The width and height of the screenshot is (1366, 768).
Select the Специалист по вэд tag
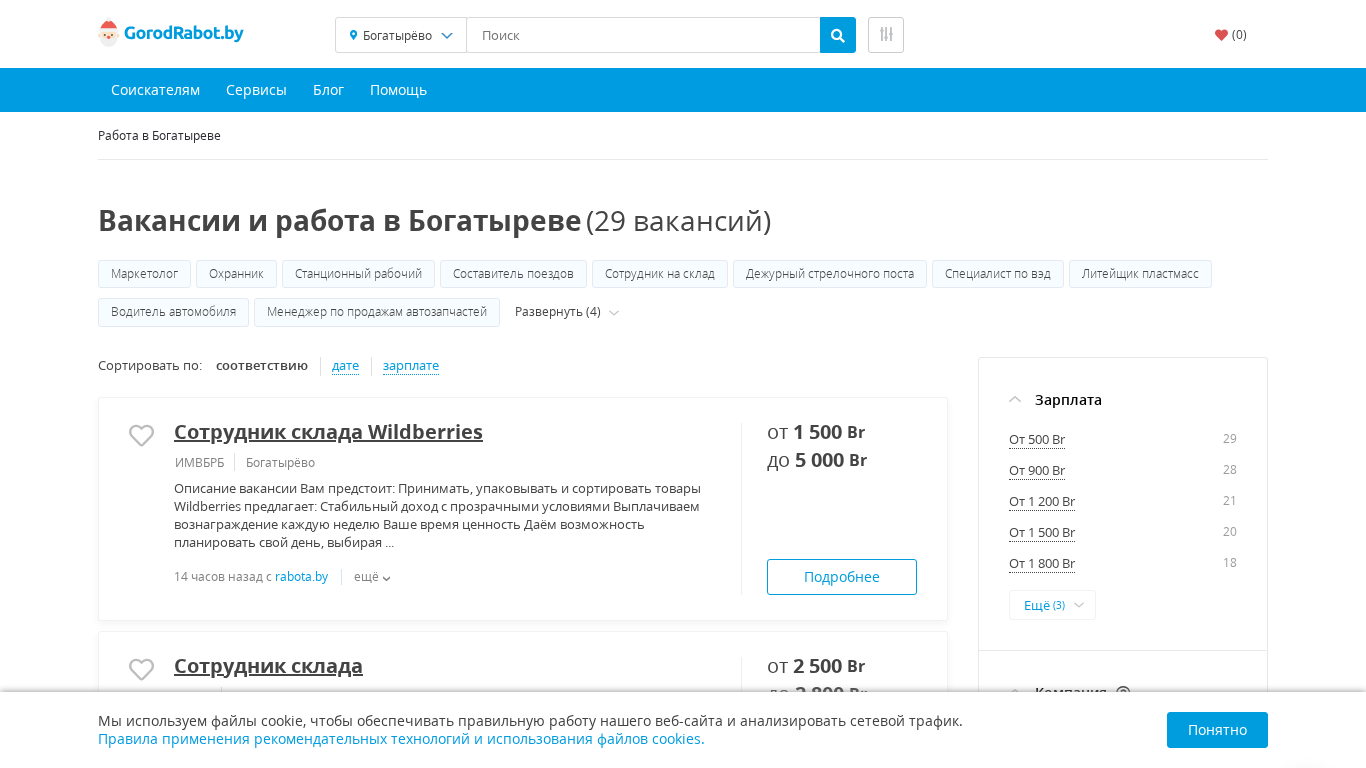click(x=998, y=274)
